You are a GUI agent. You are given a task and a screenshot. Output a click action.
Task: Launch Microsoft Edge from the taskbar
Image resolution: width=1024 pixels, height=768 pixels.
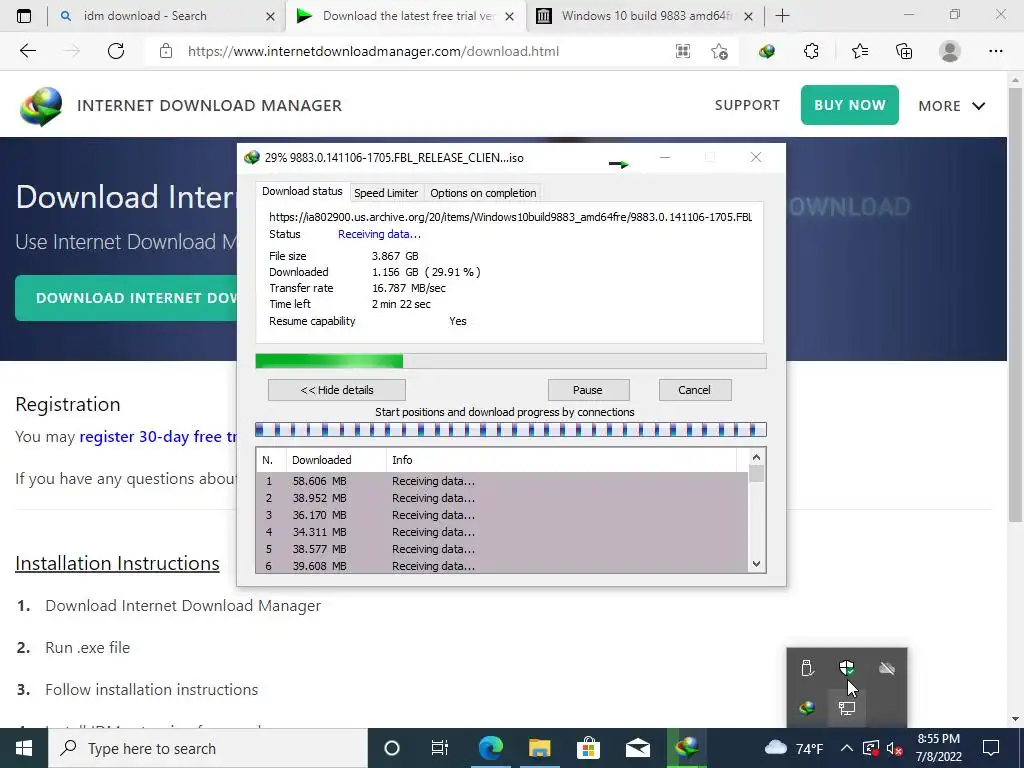pyautogui.click(x=490, y=748)
